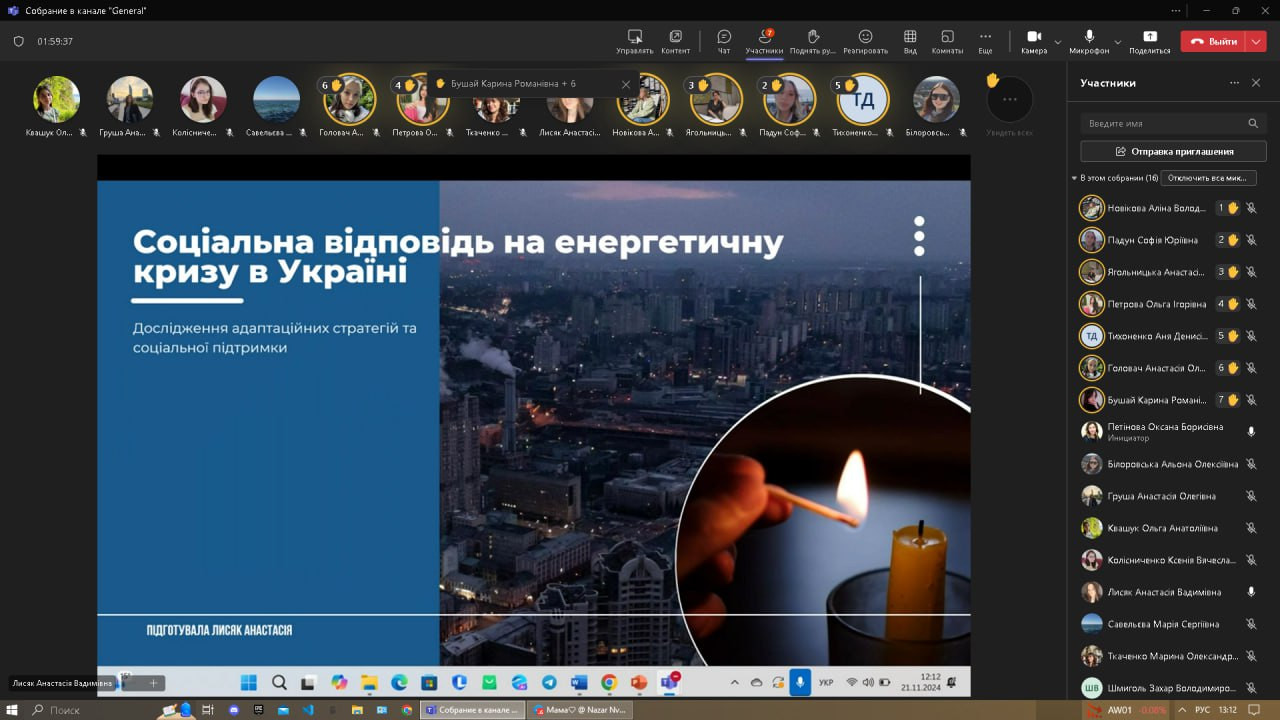Click the Отправка приглашения button
Image resolution: width=1280 pixels, height=720 pixels.
pyautogui.click(x=1173, y=151)
